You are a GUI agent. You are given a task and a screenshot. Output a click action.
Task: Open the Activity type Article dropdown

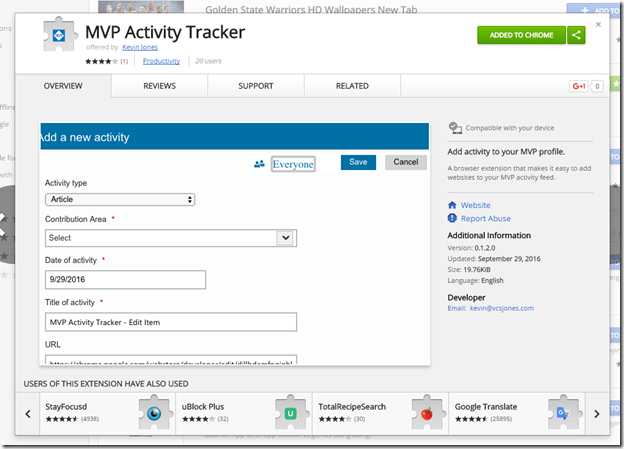pos(120,199)
